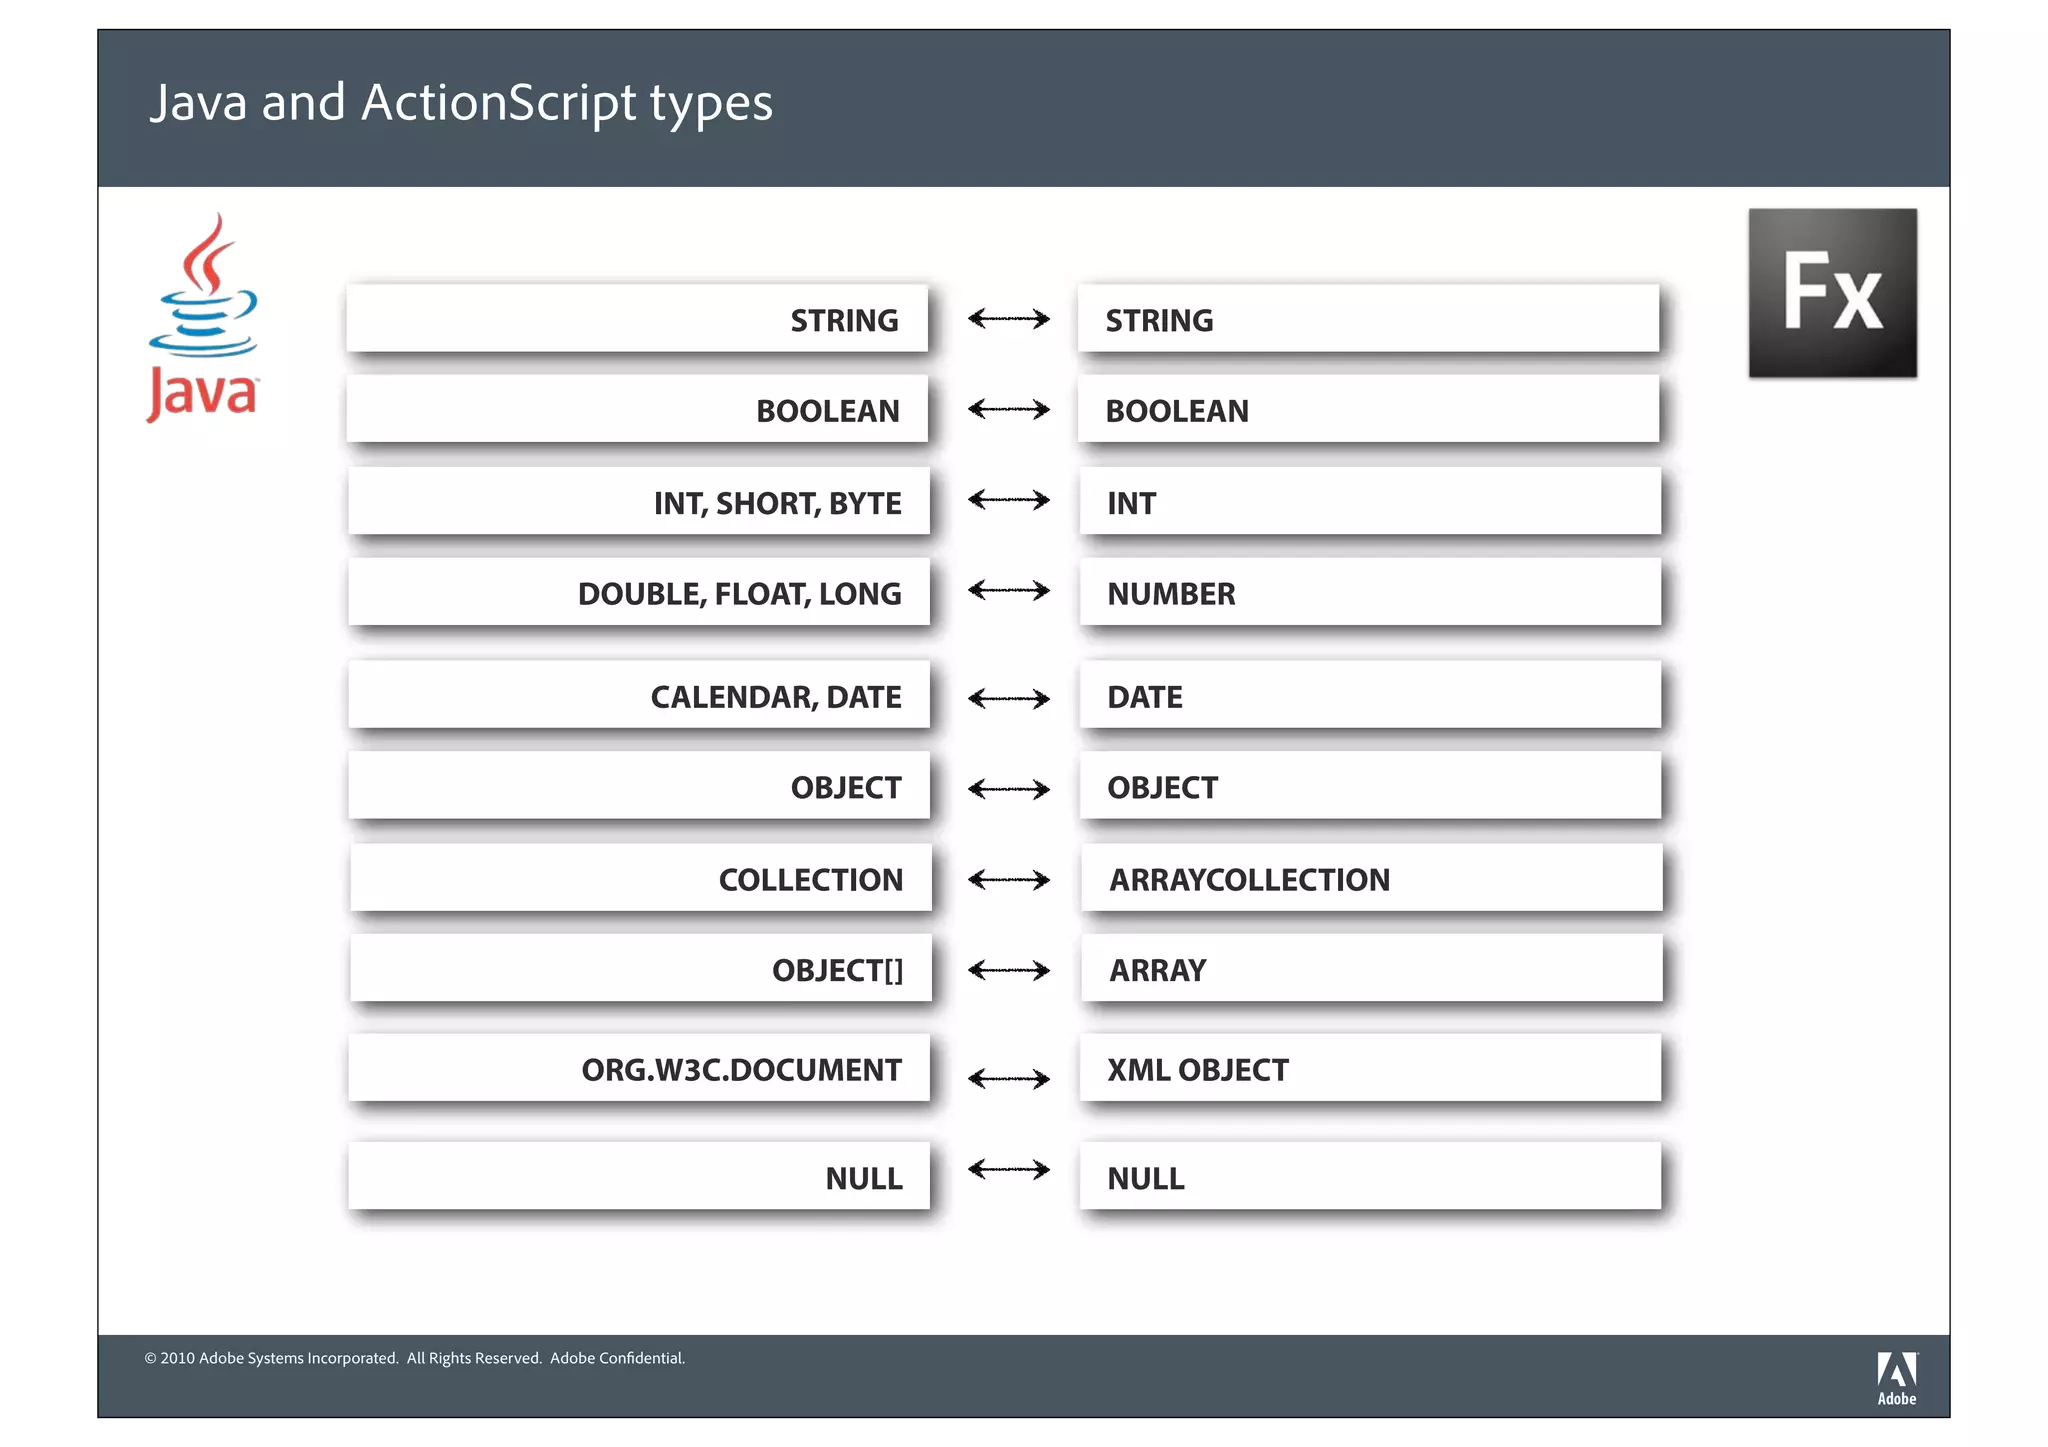Click arrow between ORG.W3C.DOCUMENT and XML OBJECT
The height and width of the screenshot is (1447, 2048).
[x=1008, y=1078]
